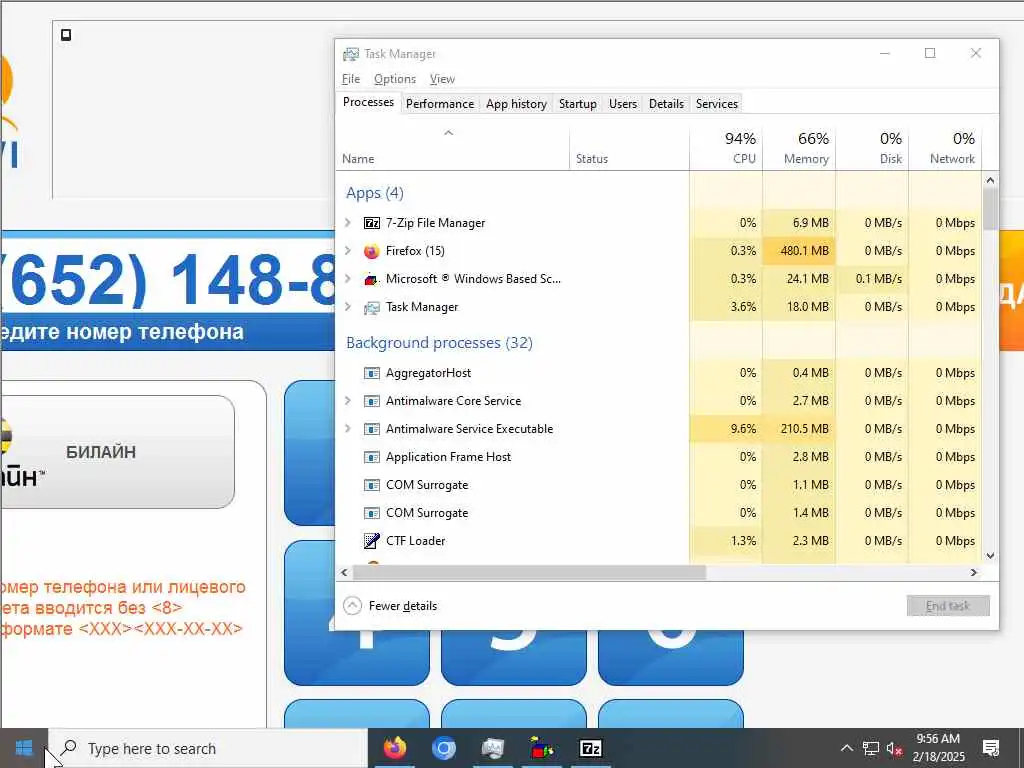Click the 210.5 MB memory cell

point(799,430)
